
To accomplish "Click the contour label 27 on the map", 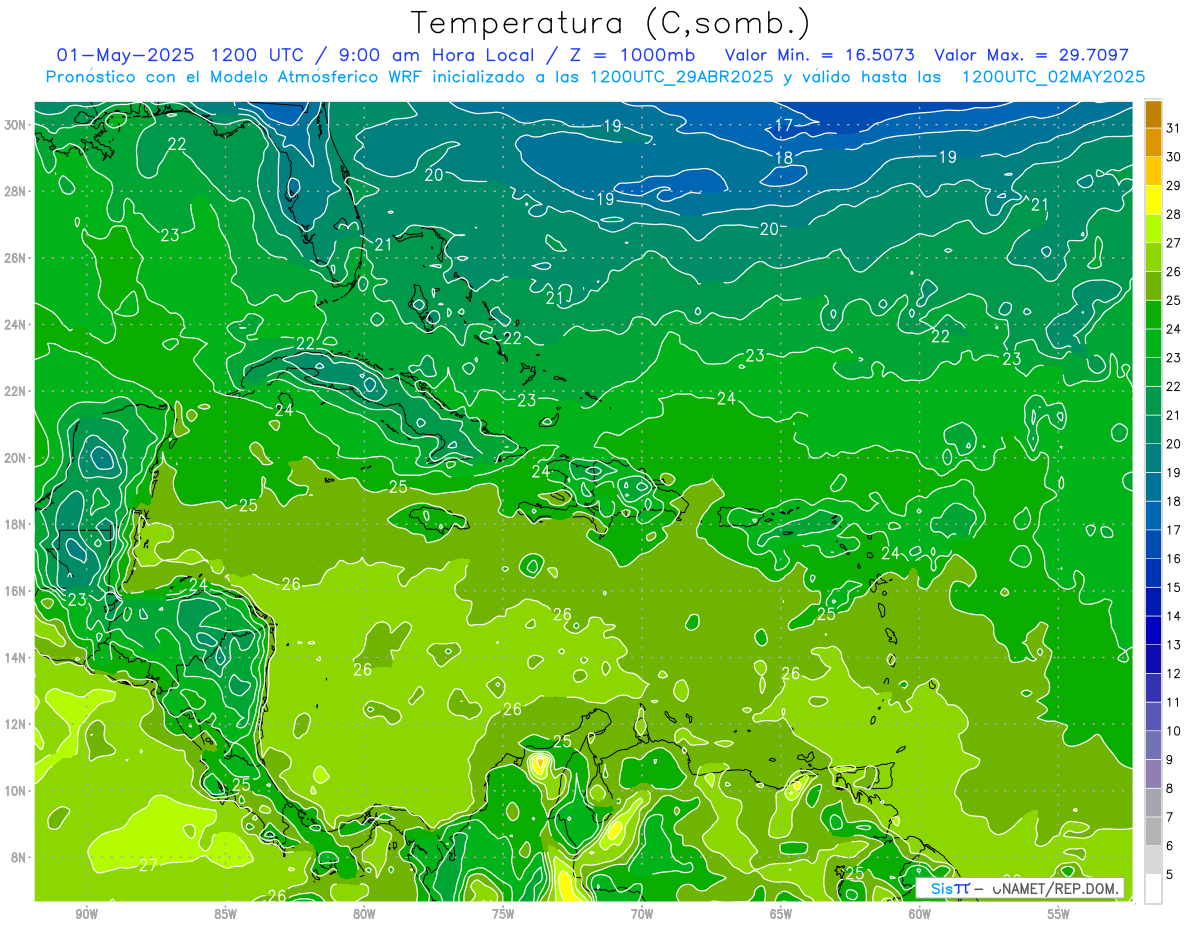I will [148, 865].
